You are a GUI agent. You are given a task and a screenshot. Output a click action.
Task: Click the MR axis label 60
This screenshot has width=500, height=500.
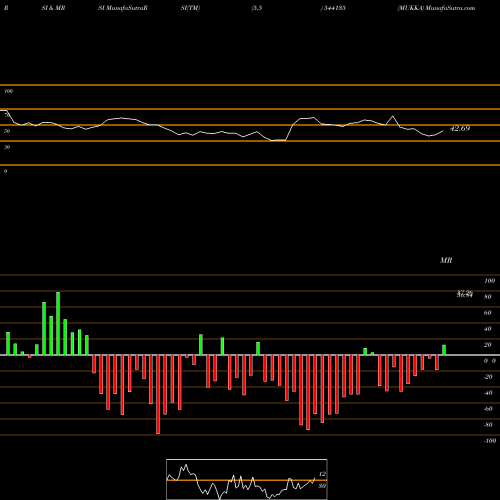pyautogui.click(x=488, y=313)
